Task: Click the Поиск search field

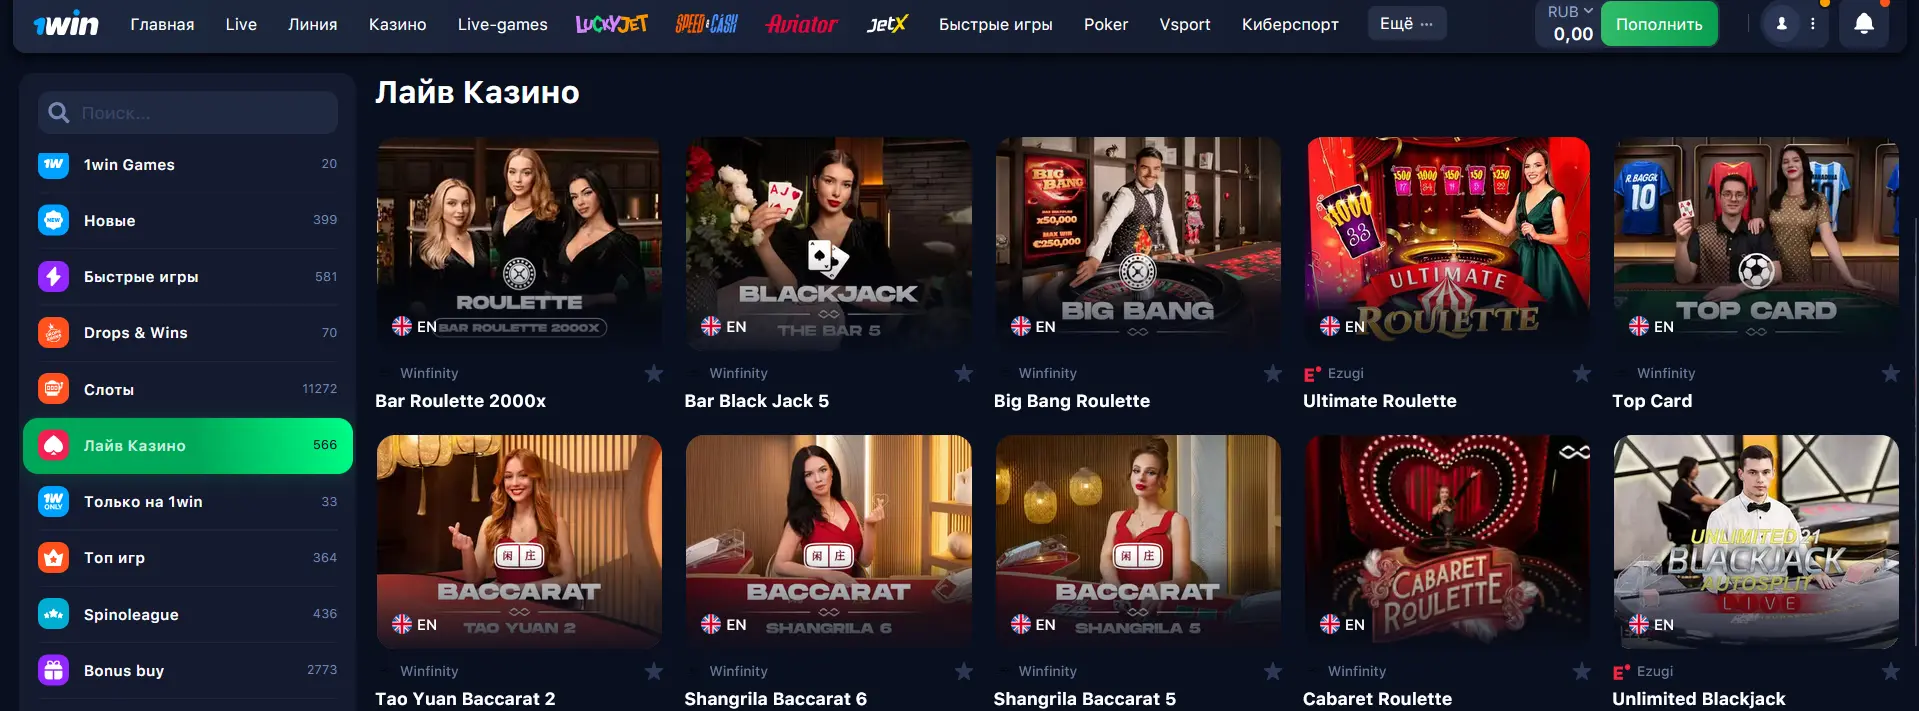Action: (x=188, y=113)
